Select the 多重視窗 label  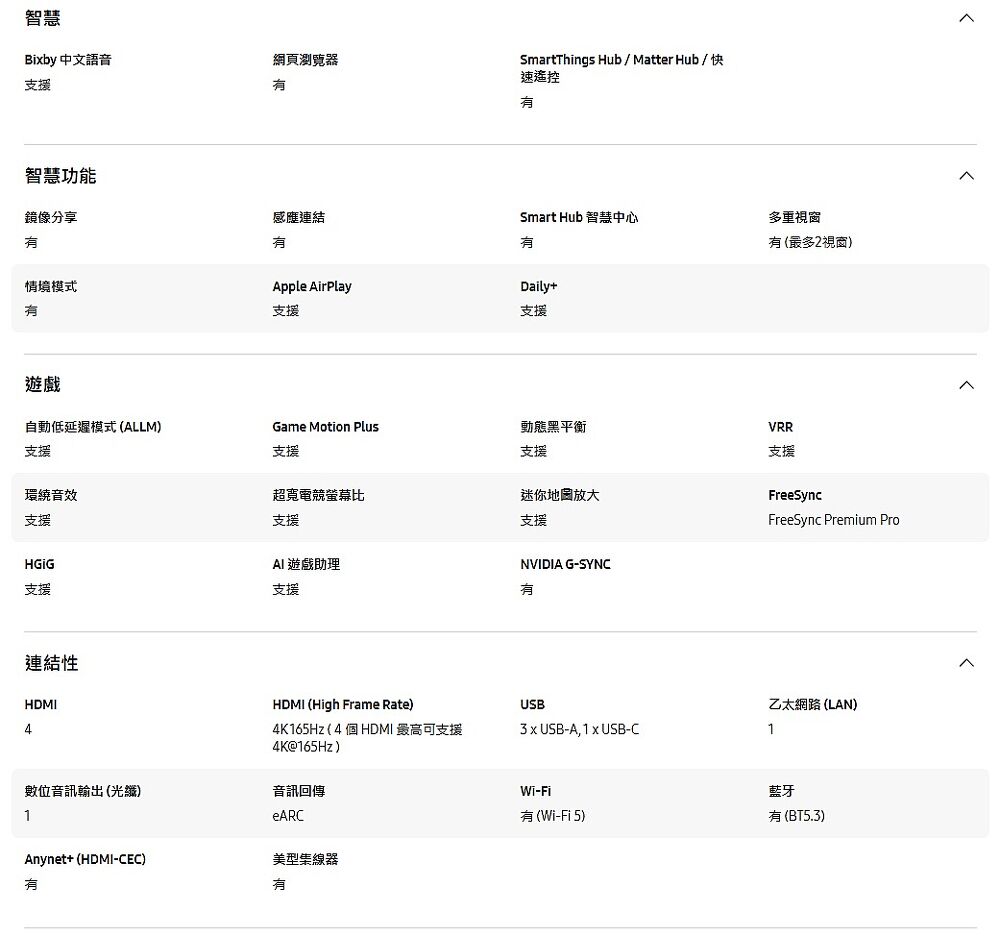point(795,217)
